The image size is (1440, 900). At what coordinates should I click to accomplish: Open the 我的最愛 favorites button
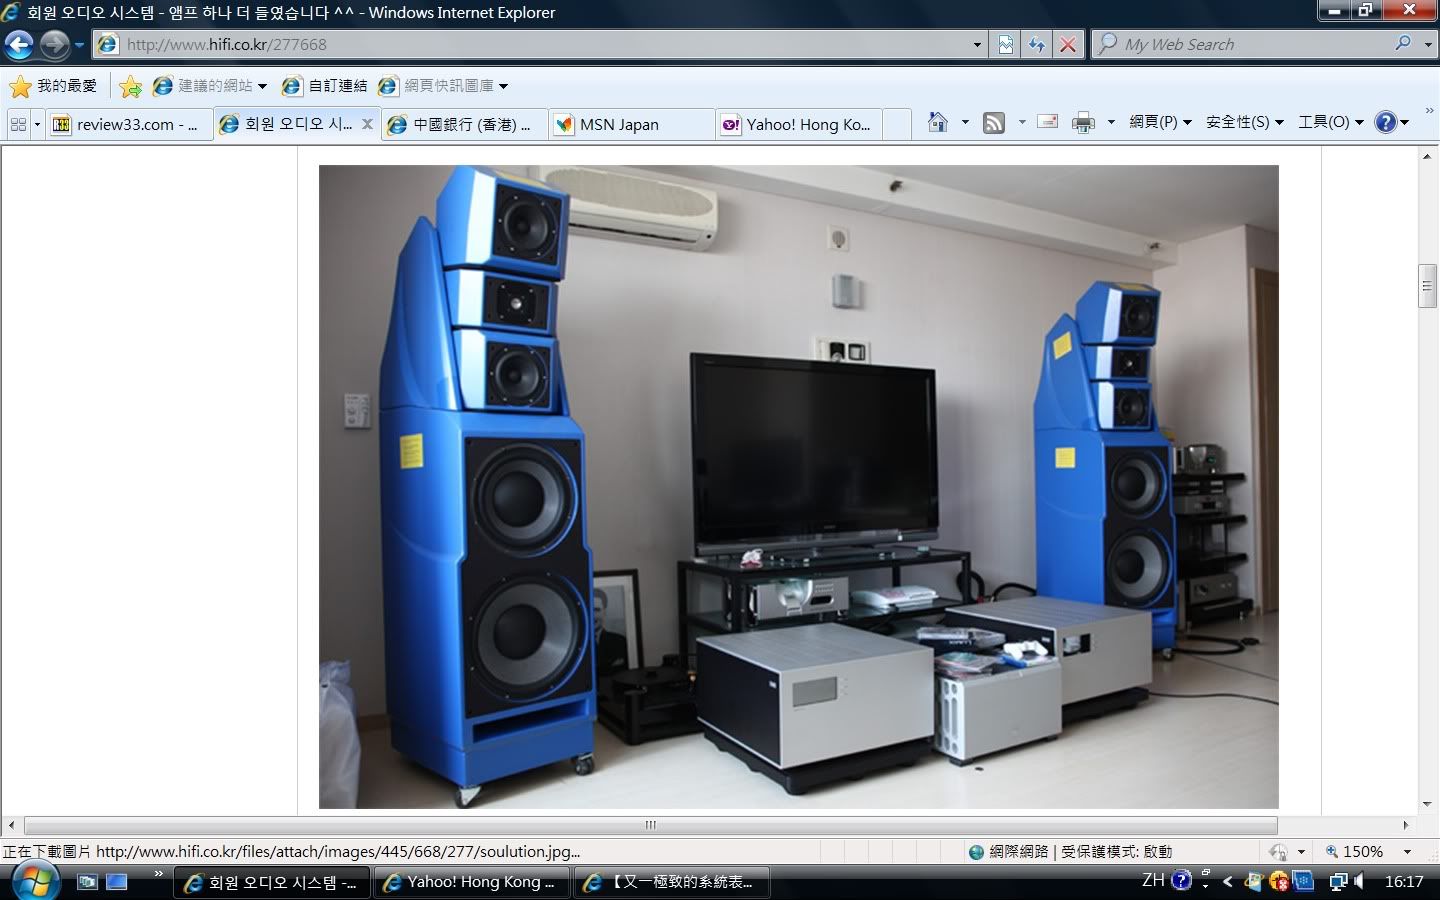pos(54,86)
